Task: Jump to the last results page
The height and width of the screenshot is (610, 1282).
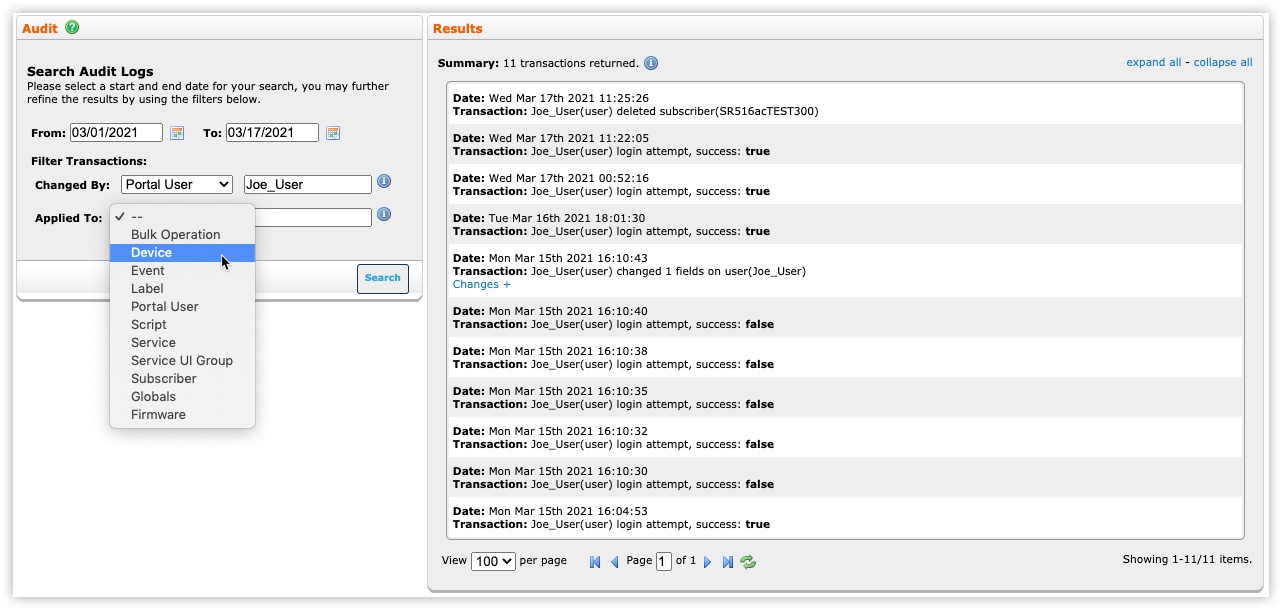Action: [727, 562]
